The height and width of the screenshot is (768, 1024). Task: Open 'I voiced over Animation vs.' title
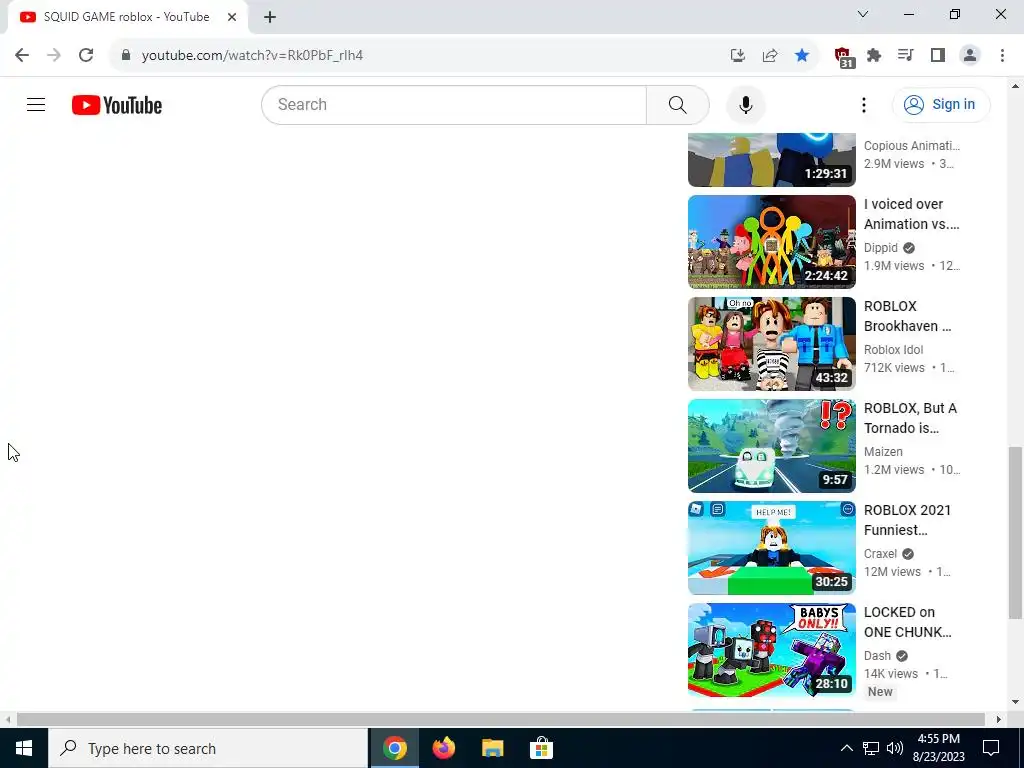pyautogui.click(x=912, y=214)
